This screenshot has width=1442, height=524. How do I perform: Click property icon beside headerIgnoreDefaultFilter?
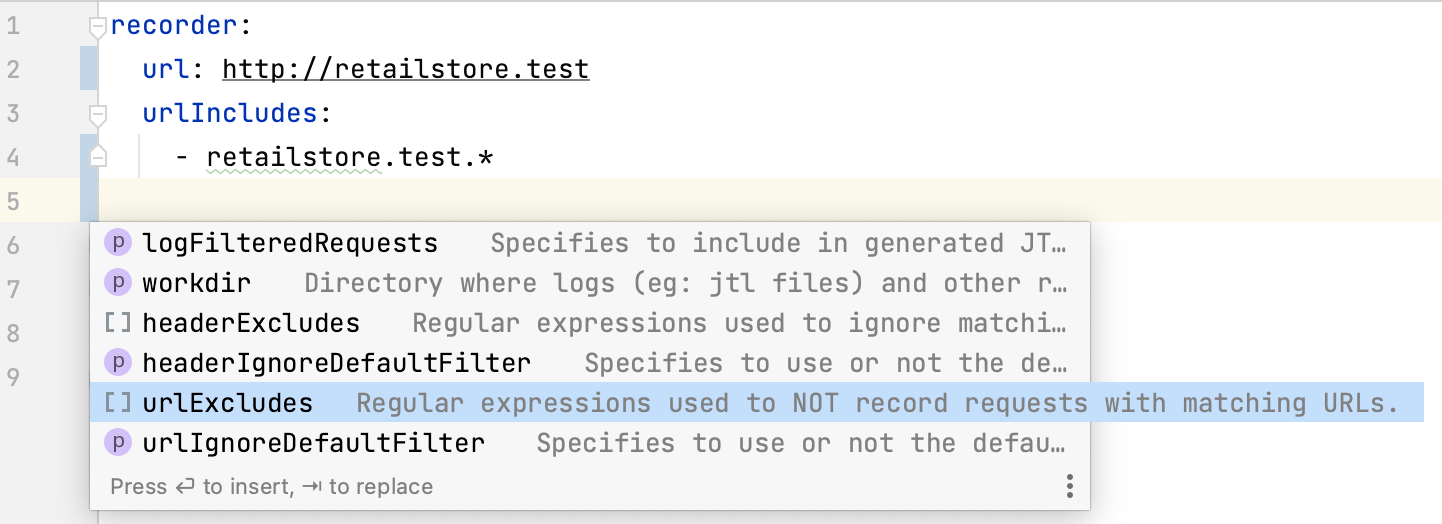pos(118,362)
